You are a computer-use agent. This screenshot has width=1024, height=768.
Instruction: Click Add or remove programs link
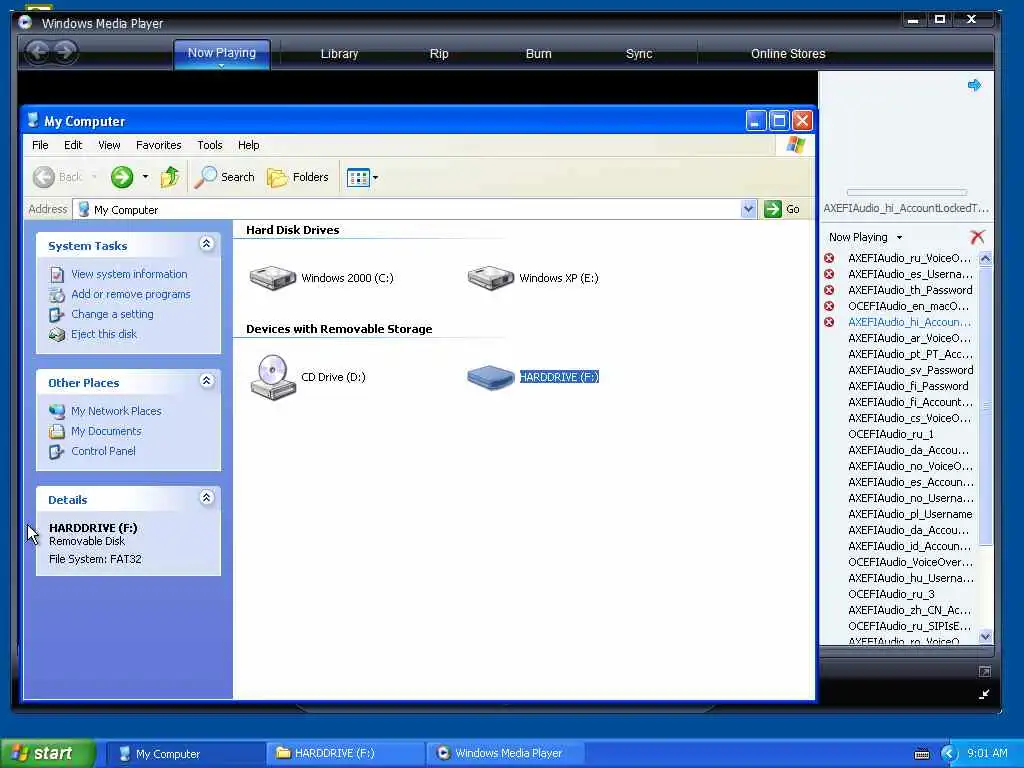coord(131,295)
